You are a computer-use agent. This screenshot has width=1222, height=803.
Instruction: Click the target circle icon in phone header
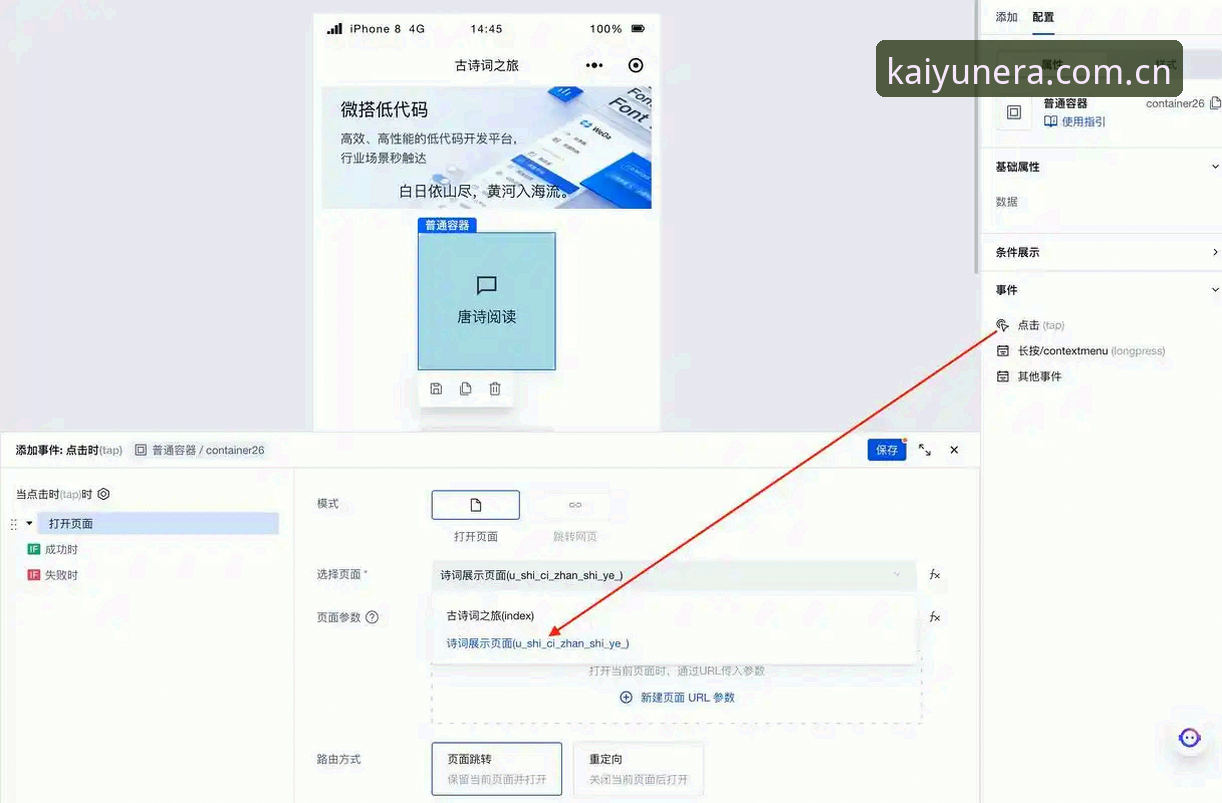[636, 65]
